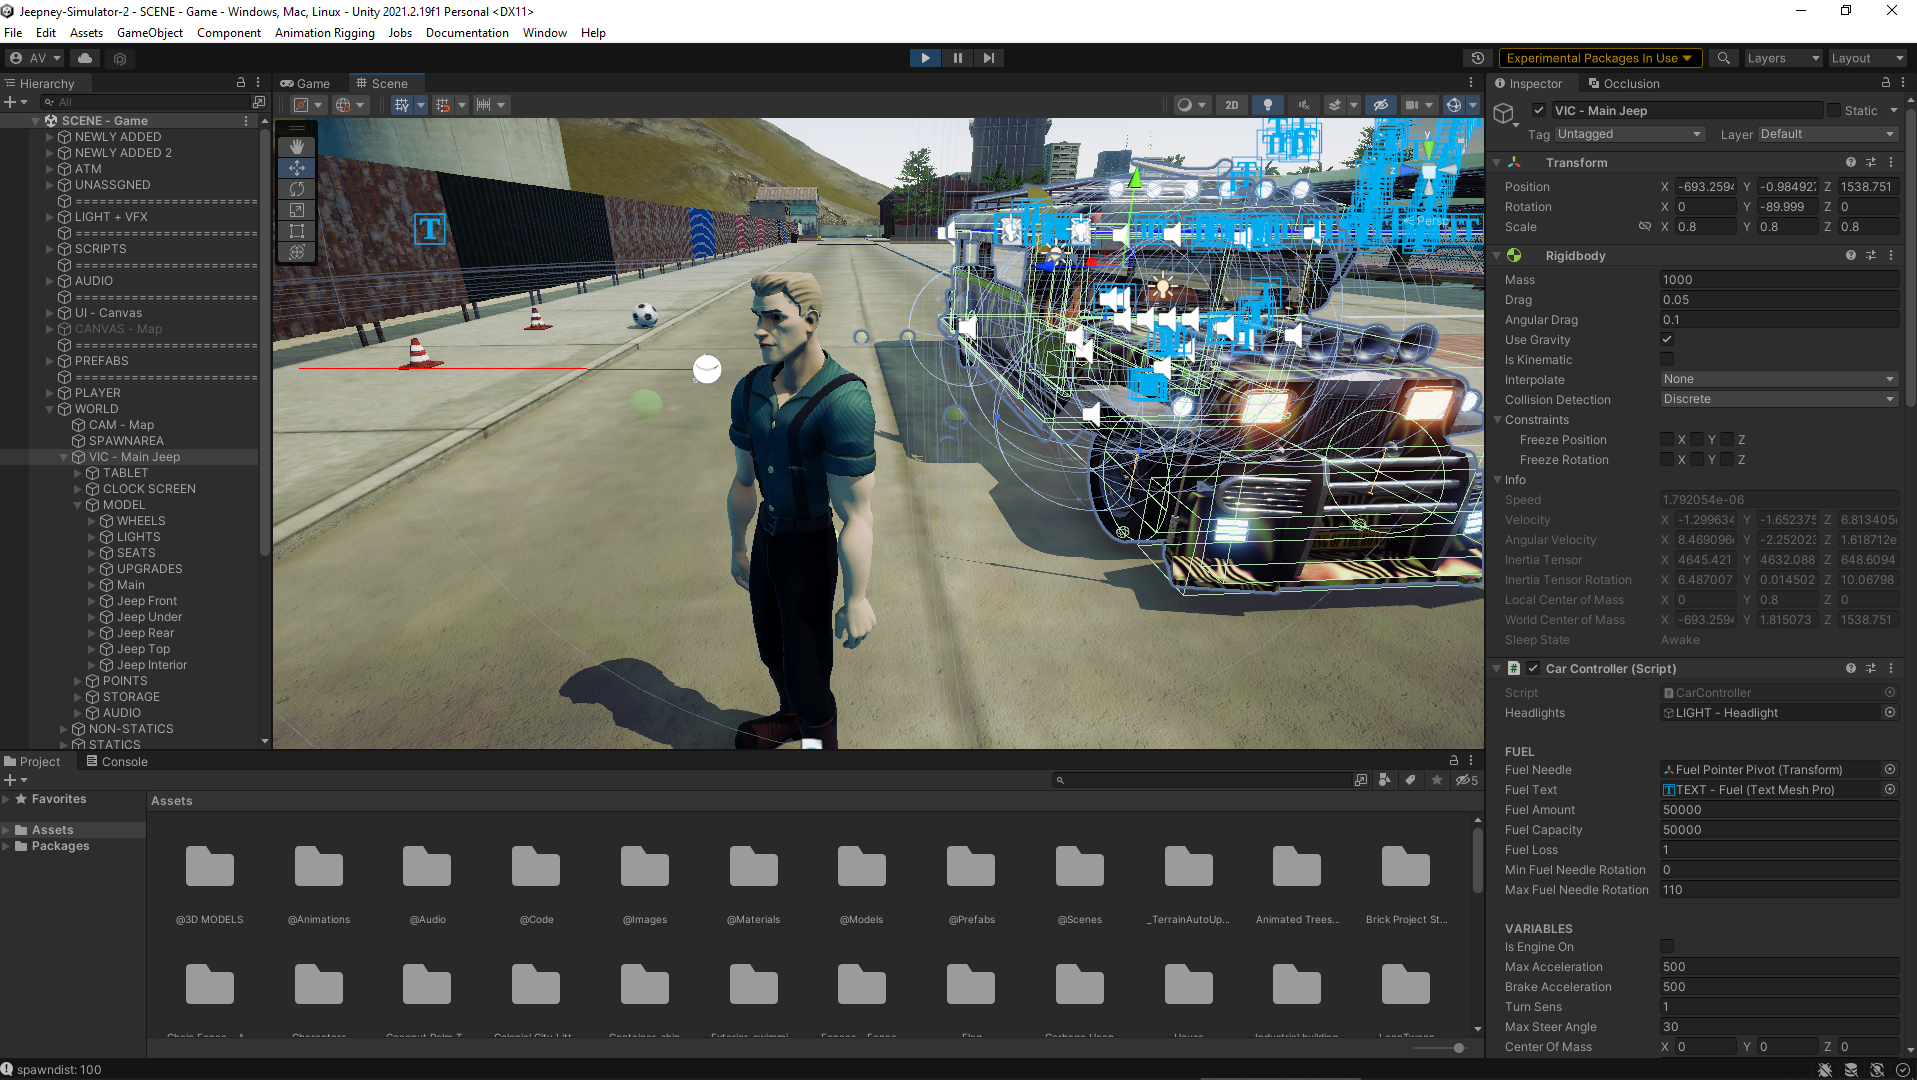Screen dimensions: 1917x1080
Task: Open the GameObject menu
Action: (149, 33)
